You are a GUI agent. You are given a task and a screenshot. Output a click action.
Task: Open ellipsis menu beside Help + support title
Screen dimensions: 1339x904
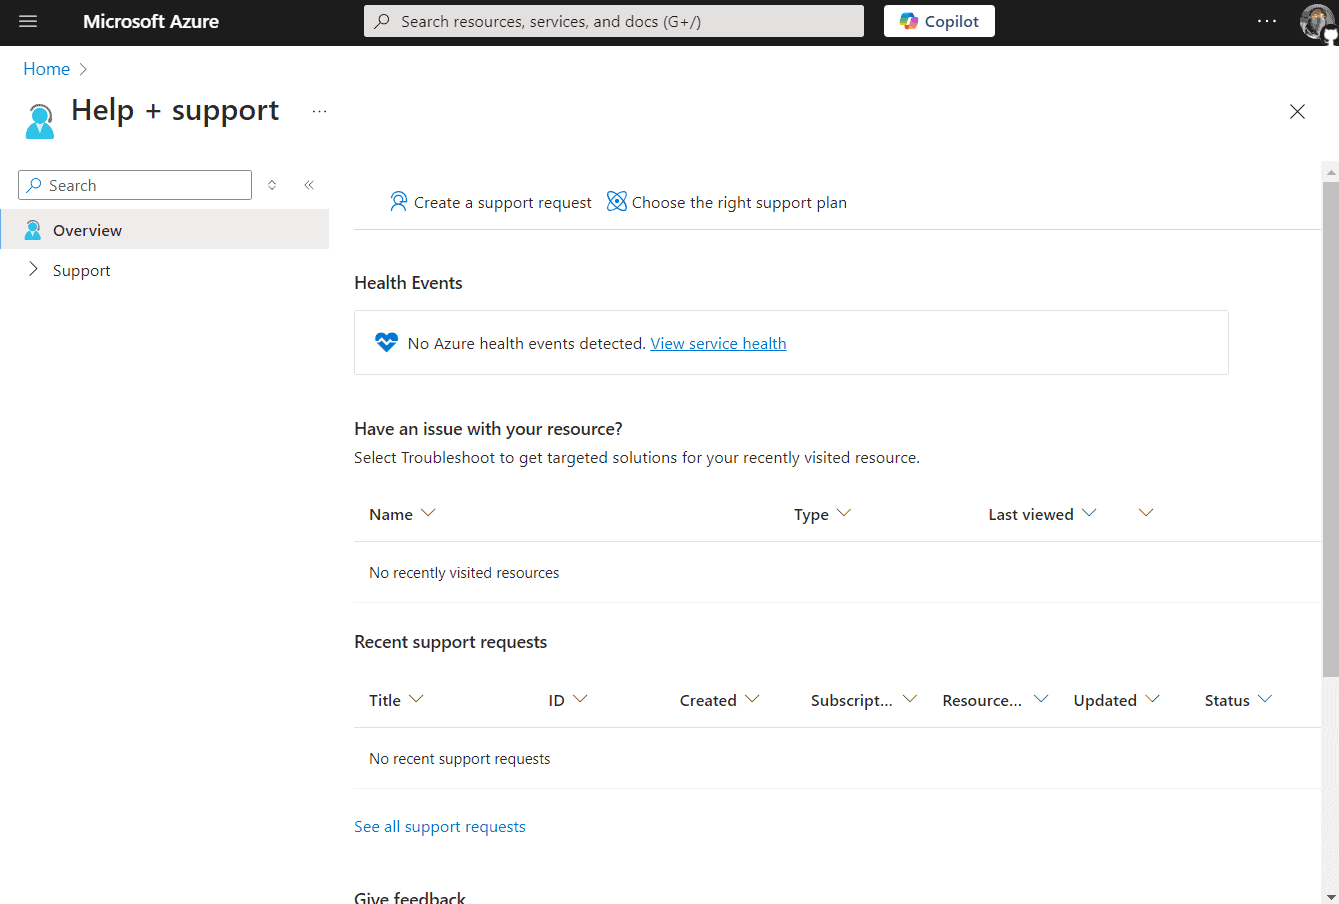pos(319,111)
